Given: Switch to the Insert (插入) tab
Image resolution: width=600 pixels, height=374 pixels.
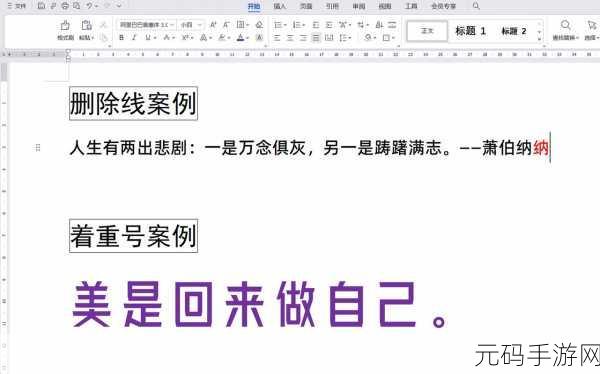Looking at the screenshot, I should (x=280, y=6).
